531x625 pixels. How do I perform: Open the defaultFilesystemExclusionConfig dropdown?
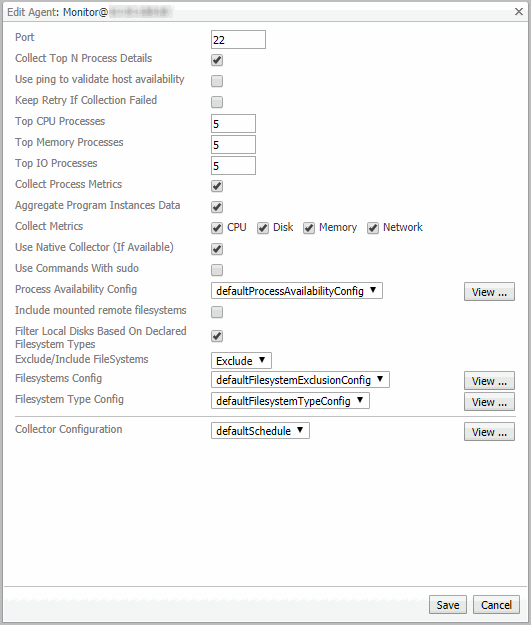tap(300, 379)
